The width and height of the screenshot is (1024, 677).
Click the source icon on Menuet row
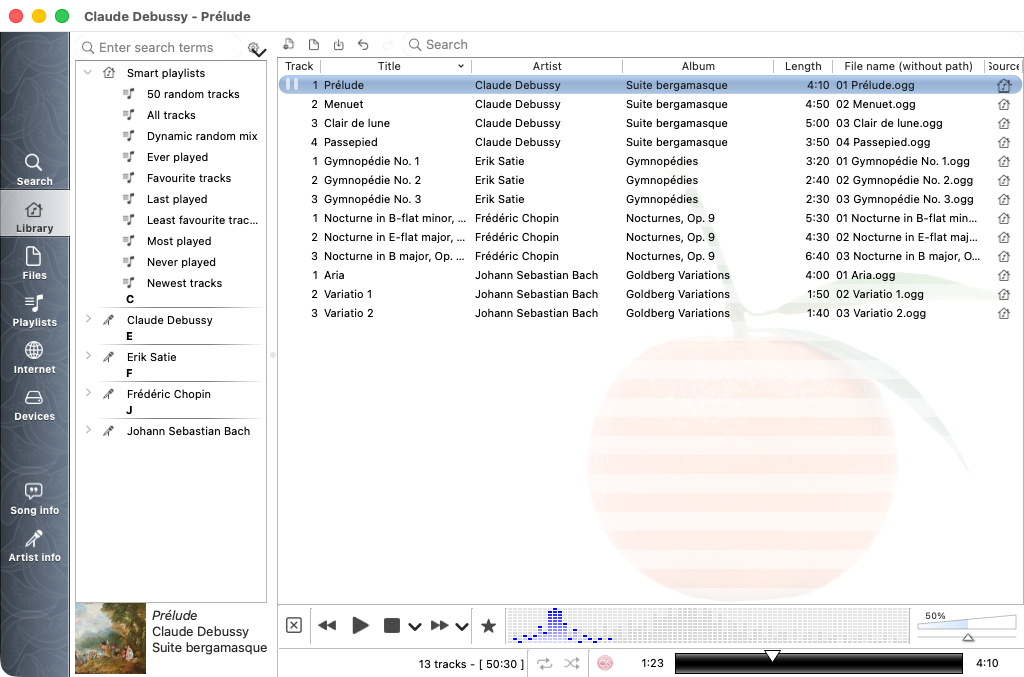tap(1004, 104)
